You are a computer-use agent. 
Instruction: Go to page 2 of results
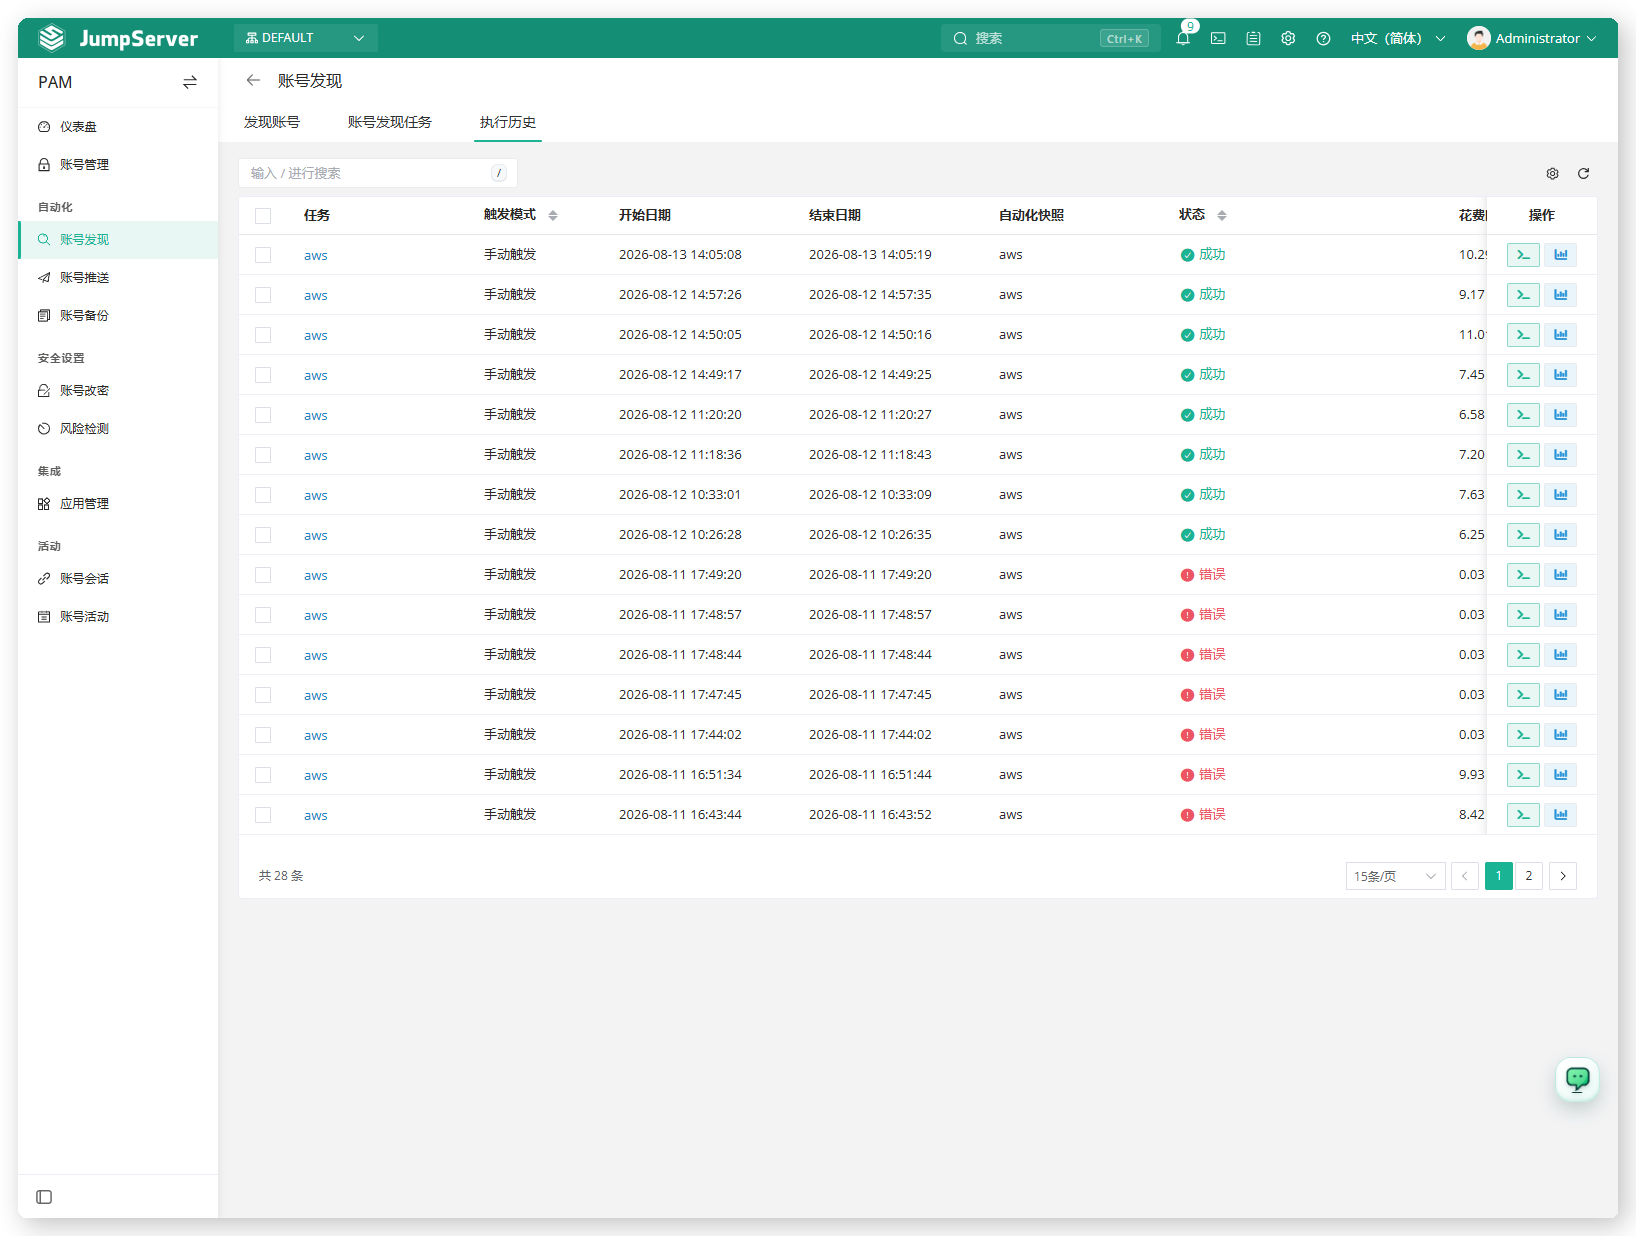pyautogui.click(x=1528, y=876)
